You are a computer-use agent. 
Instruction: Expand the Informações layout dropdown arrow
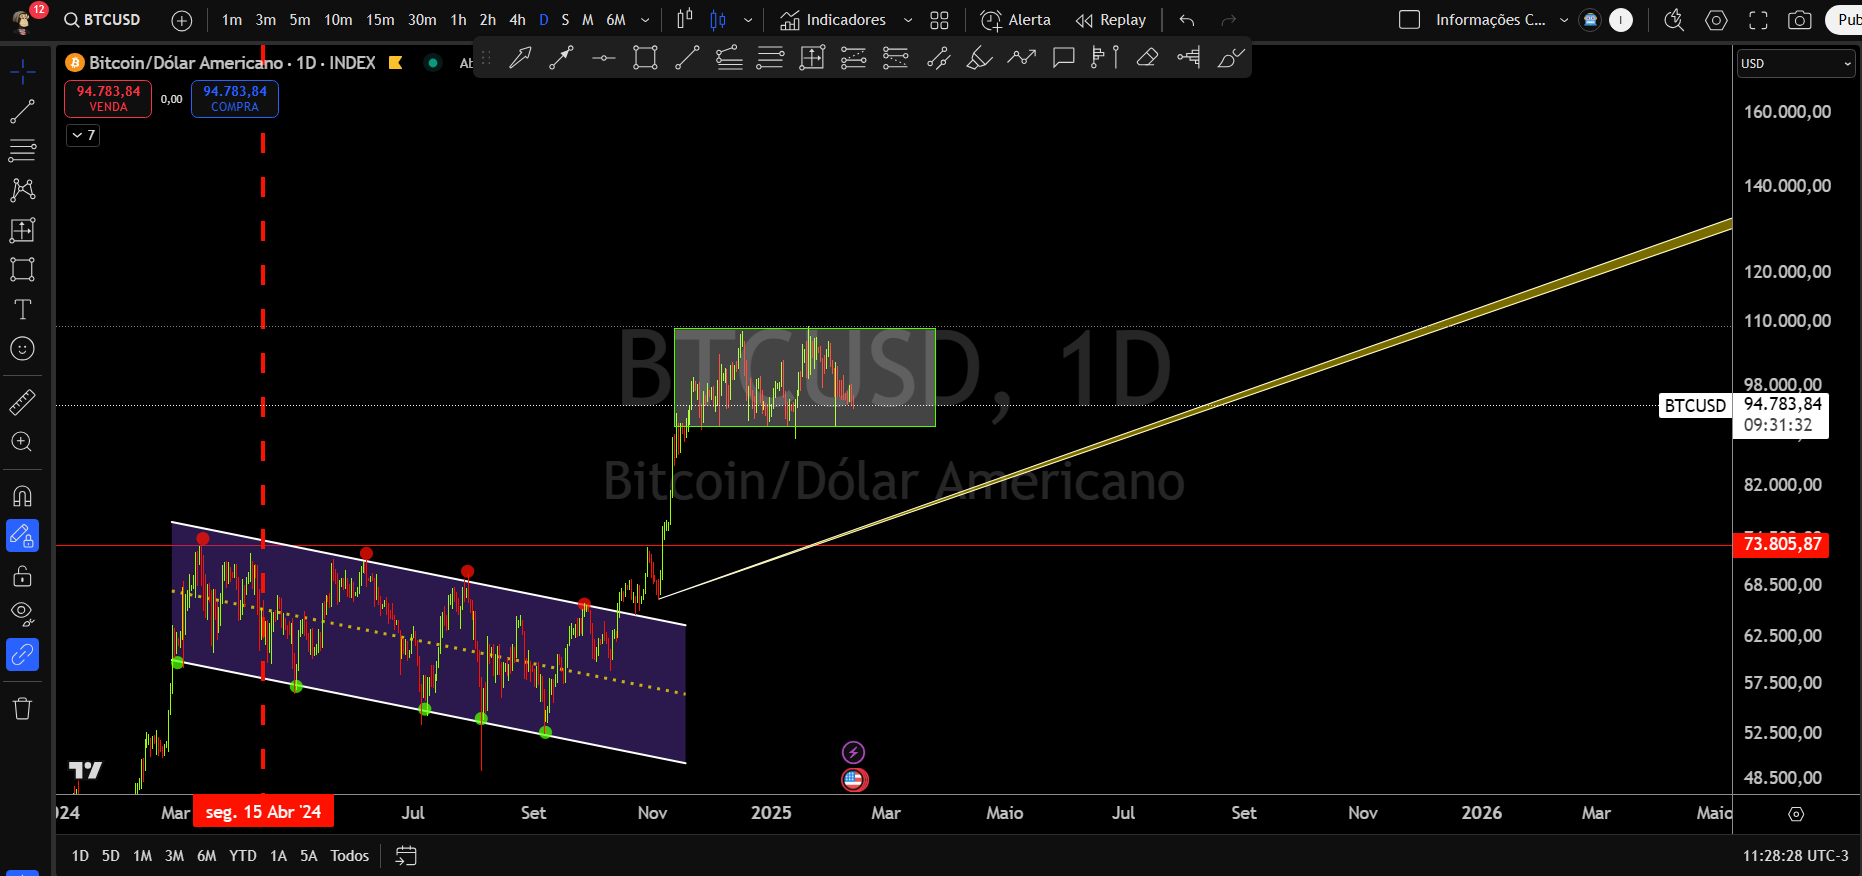pos(1564,20)
